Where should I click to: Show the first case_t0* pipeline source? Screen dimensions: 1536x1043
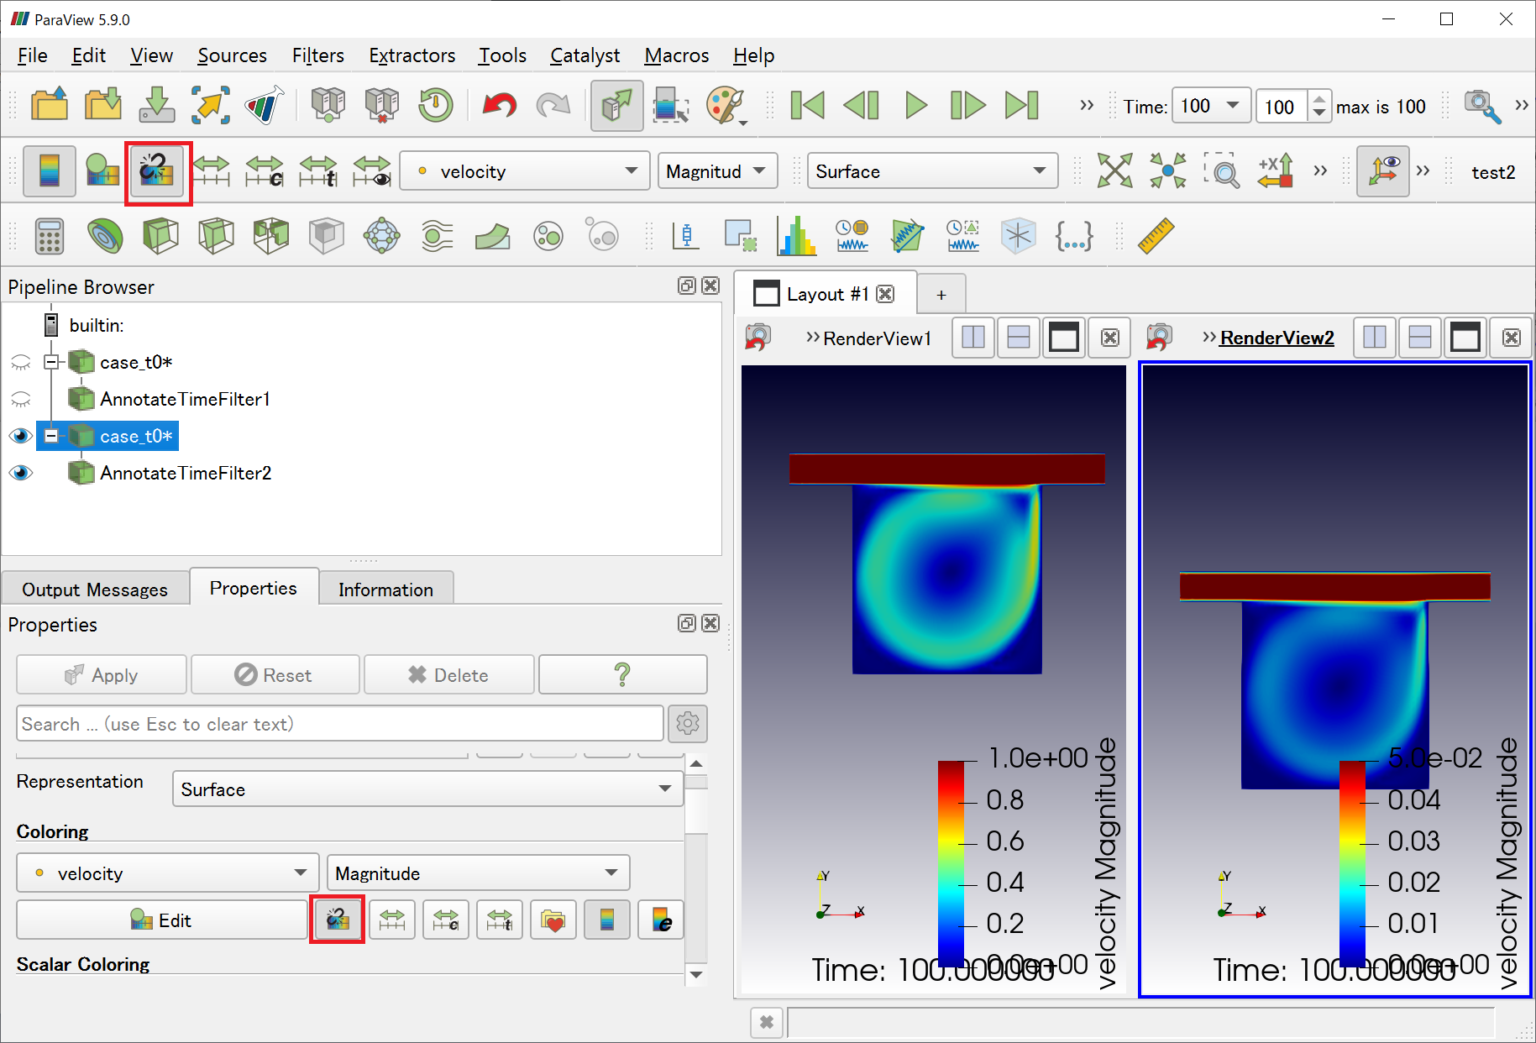click(20, 362)
